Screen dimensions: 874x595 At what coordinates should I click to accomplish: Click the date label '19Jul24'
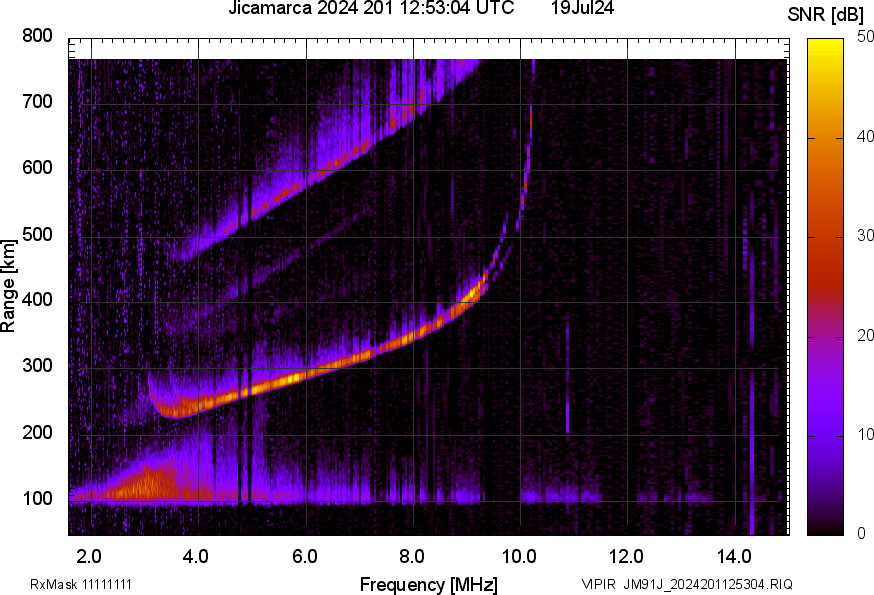(x=582, y=8)
